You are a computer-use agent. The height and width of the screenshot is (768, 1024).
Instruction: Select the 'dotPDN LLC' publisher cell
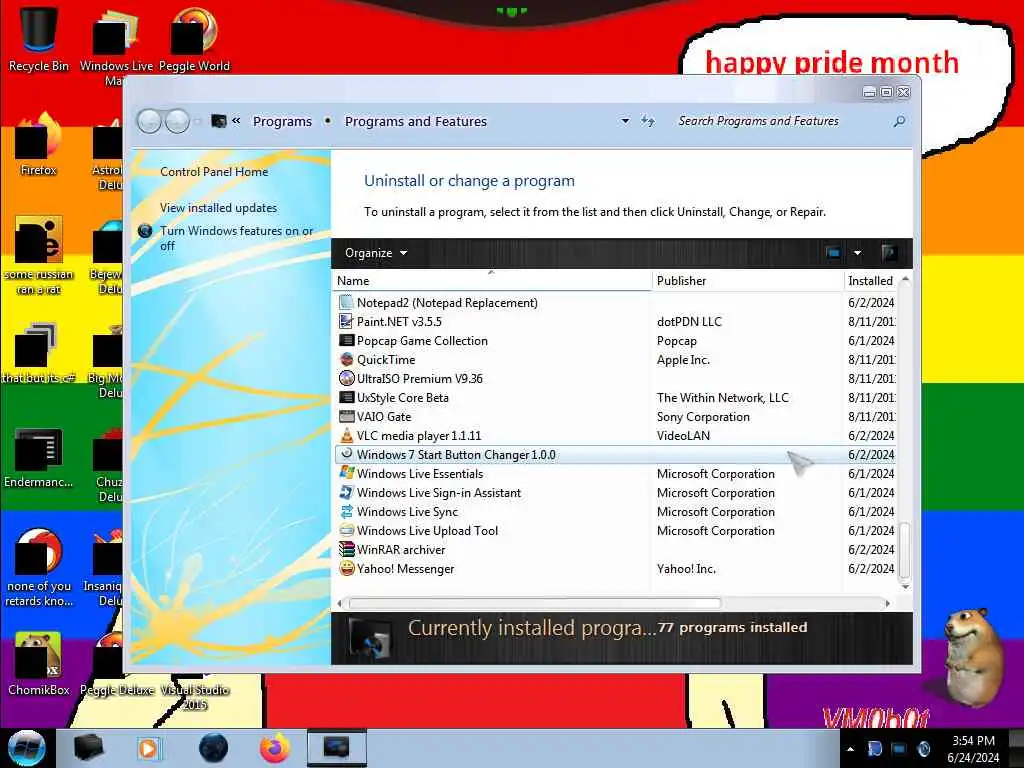click(689, 322)
